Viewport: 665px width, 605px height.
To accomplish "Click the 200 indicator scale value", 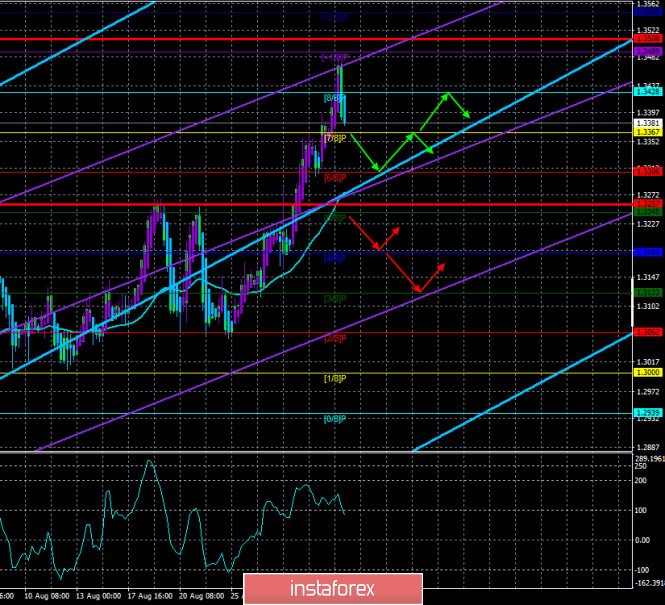I will coord(640,480).
